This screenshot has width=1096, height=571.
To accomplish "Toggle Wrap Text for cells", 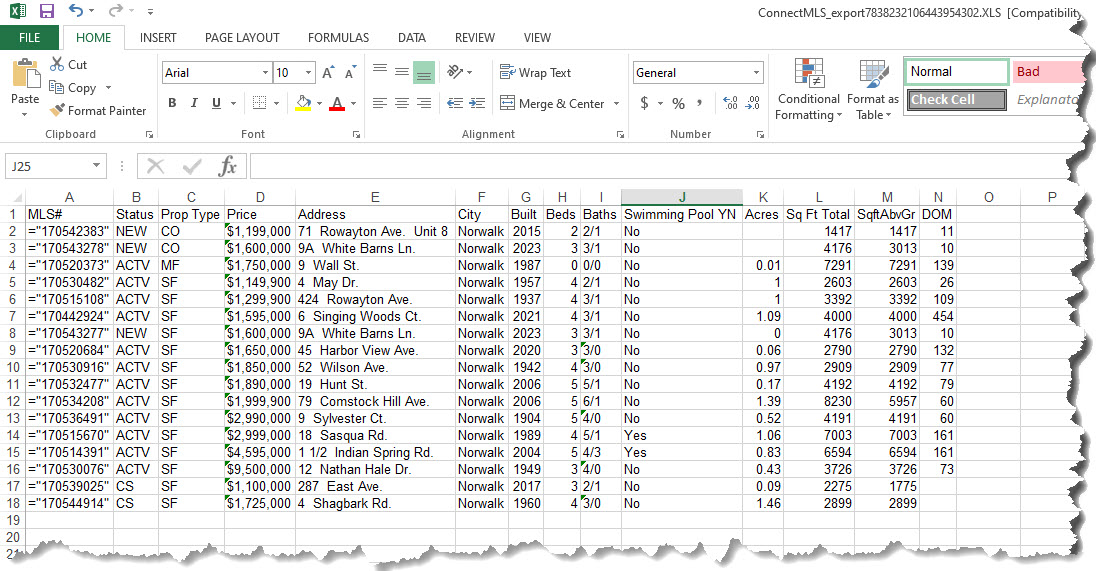I will (536, 73).
